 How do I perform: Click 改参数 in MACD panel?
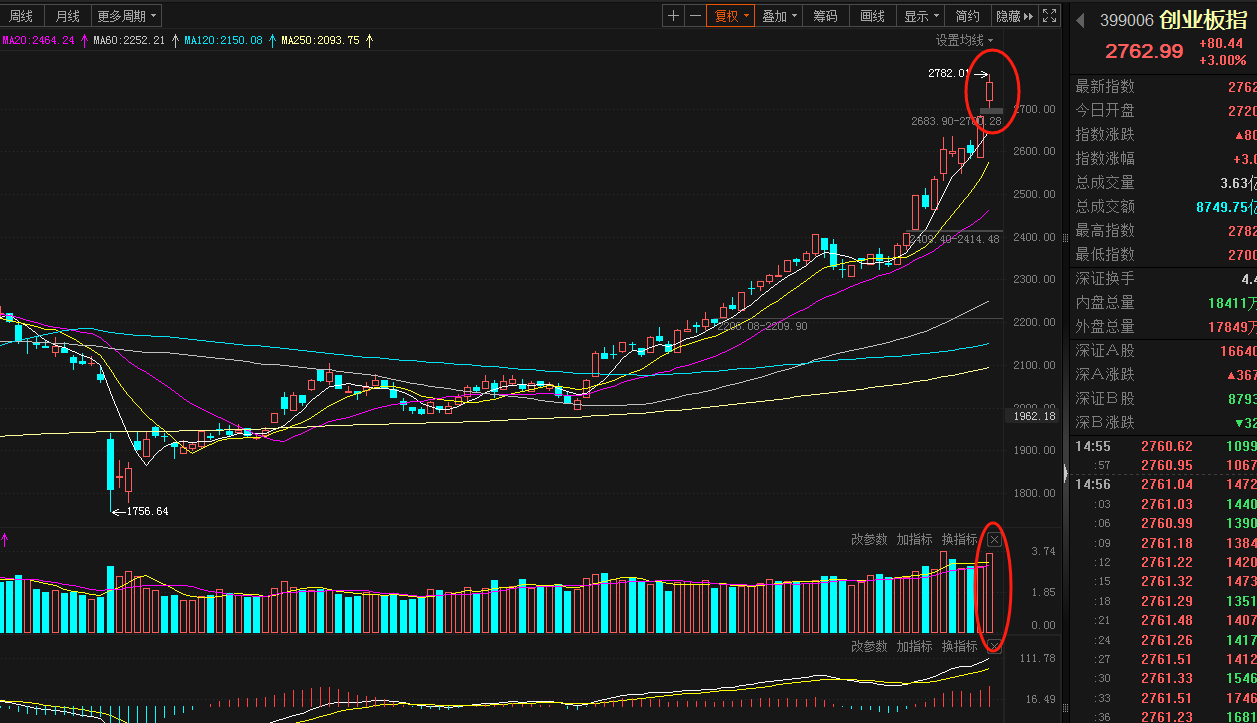pyautogui.click(x=869, y=646)
